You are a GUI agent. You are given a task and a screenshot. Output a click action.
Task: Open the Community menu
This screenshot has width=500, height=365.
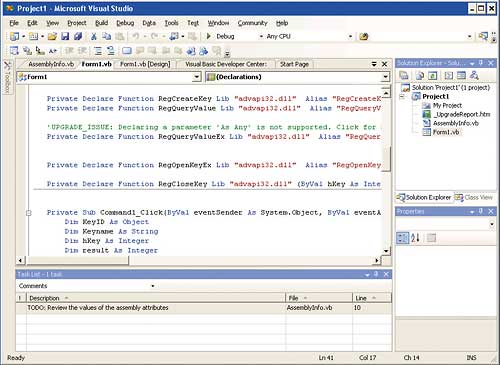252,23
